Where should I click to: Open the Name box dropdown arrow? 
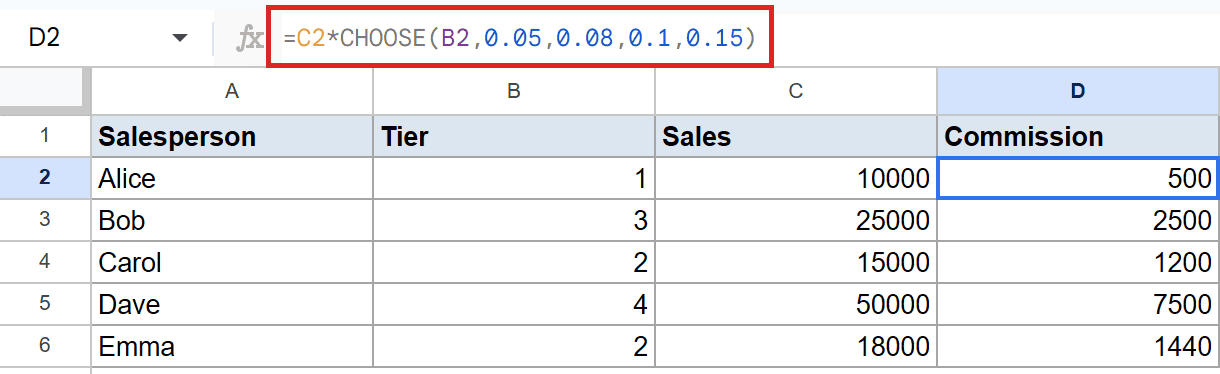(180, 38)
